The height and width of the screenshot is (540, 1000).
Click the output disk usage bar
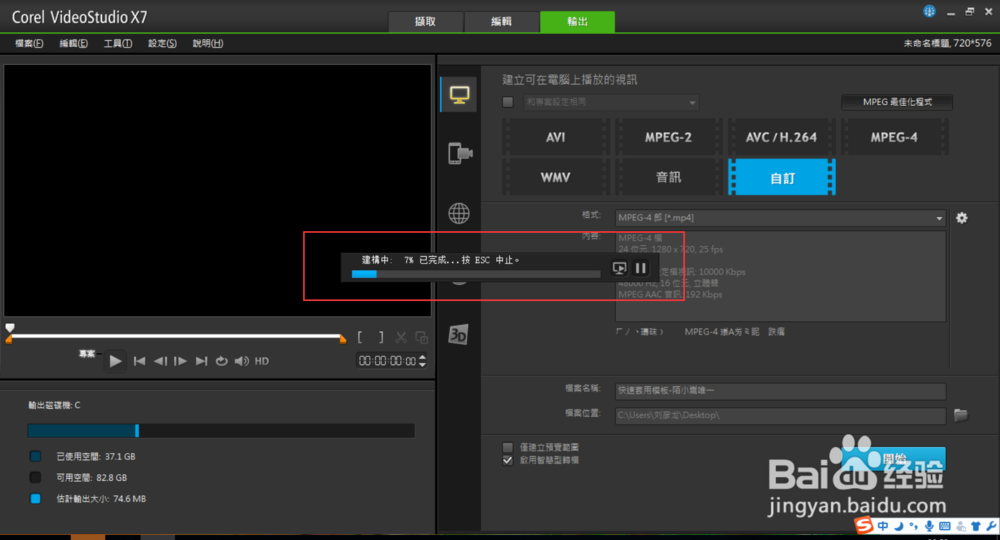point(221,430)
